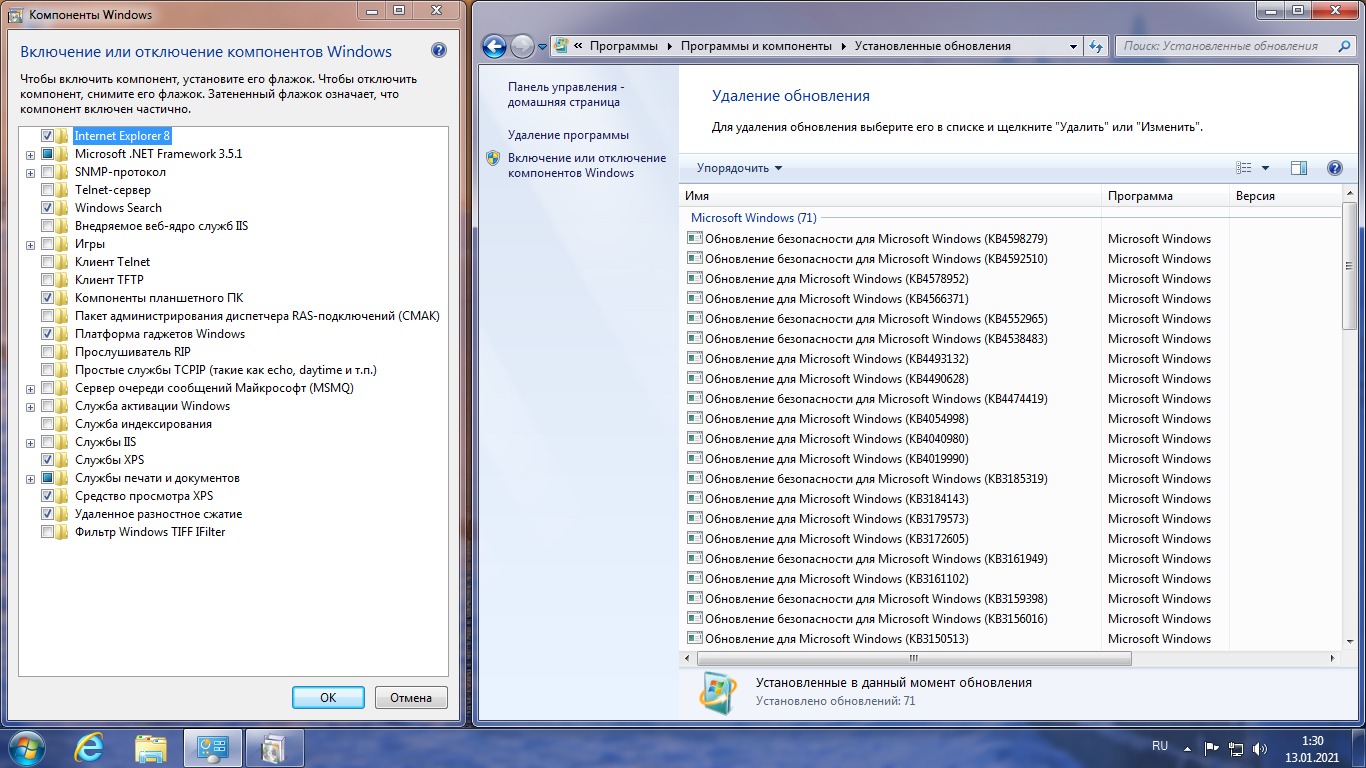1366x768 pixels.
Task: Uncheck Компоненты планшетного ПК
Action: (47, 298)
